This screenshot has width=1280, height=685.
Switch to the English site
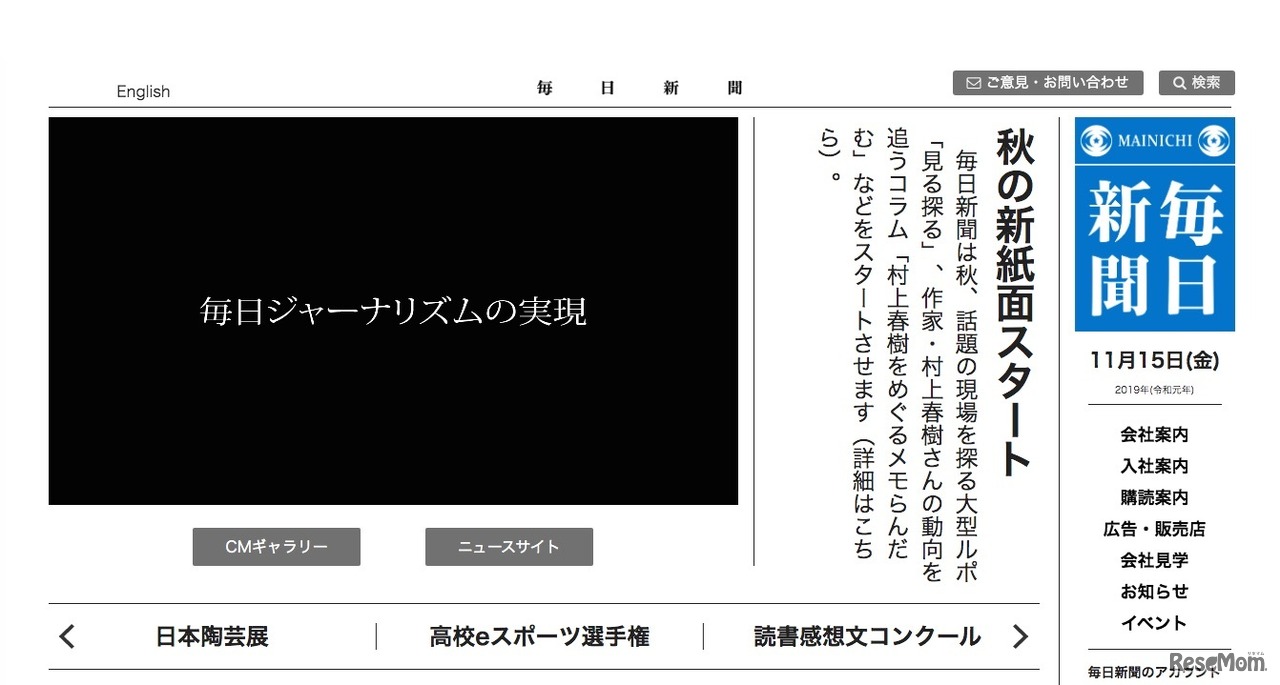pos(143,91)
